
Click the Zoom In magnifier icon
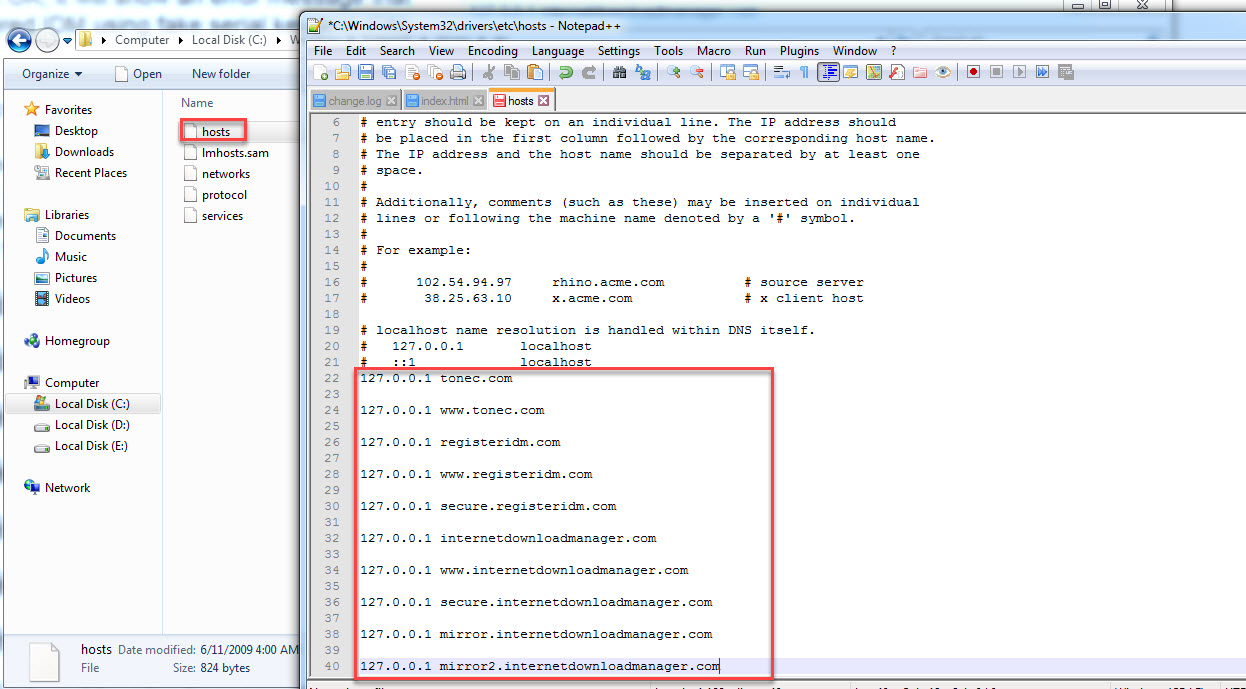click(x=674, y=72)
